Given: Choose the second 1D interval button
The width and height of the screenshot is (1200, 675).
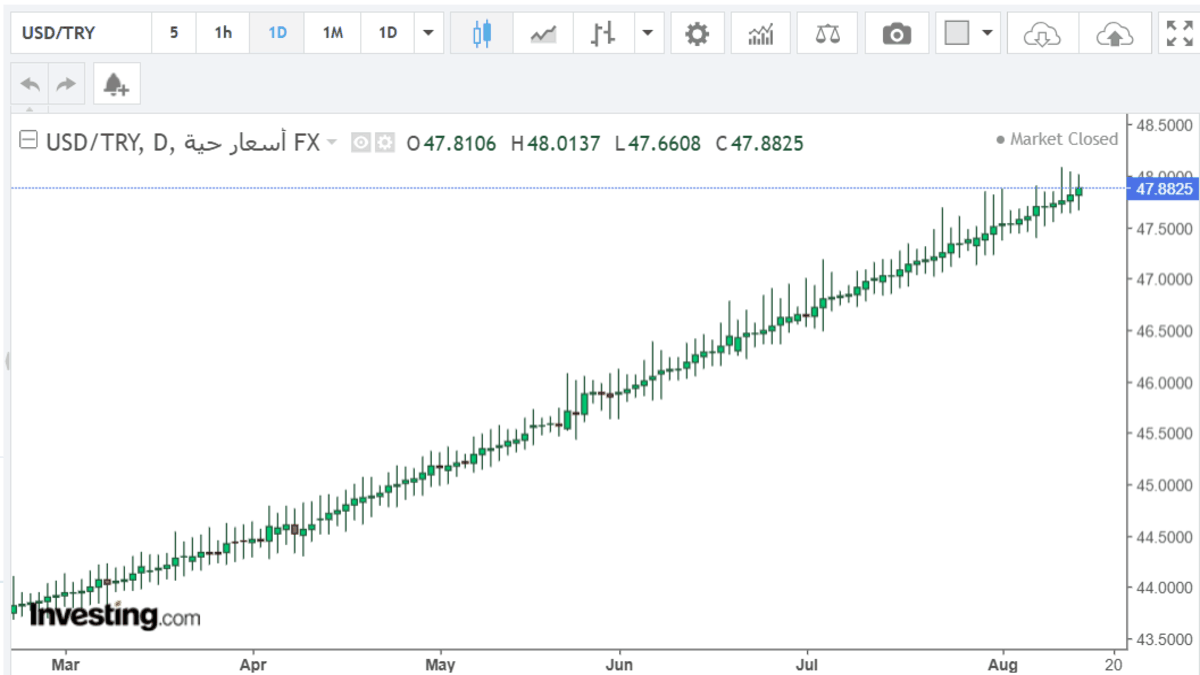Looking at the screenshot, I should [387, 33].
